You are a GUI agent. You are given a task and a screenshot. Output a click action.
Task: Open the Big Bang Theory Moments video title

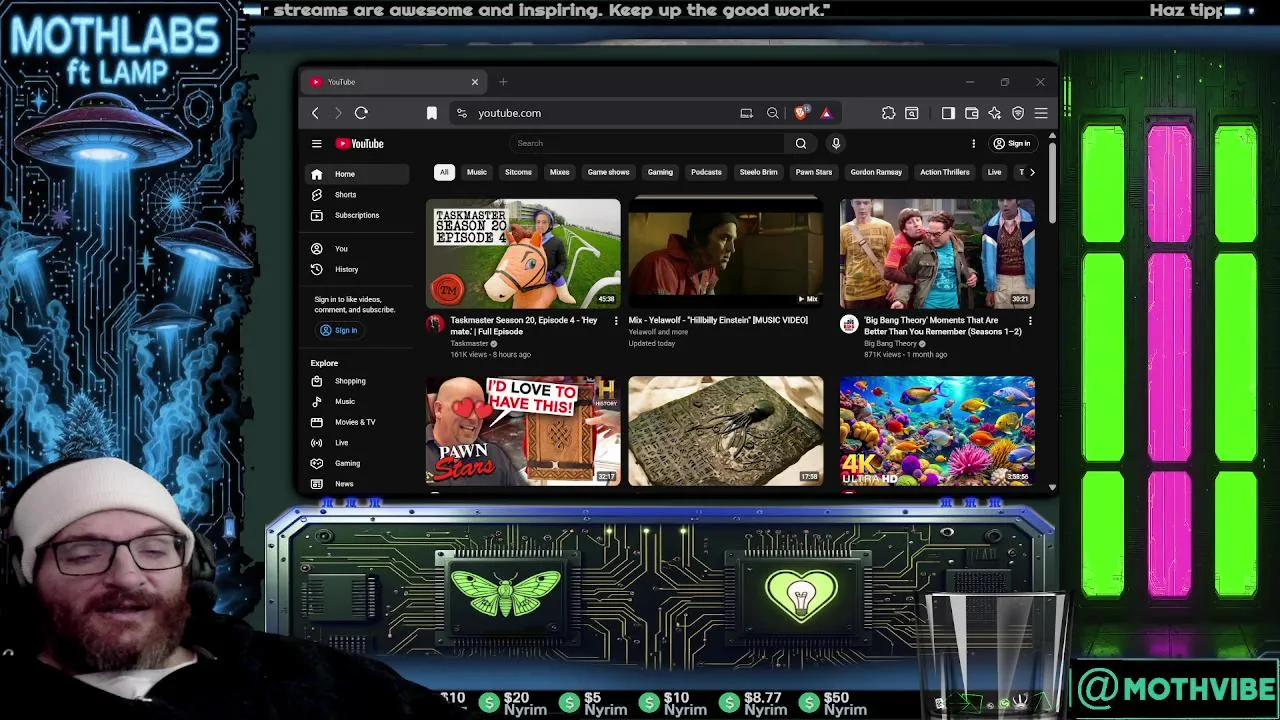(x=942, y=326)
